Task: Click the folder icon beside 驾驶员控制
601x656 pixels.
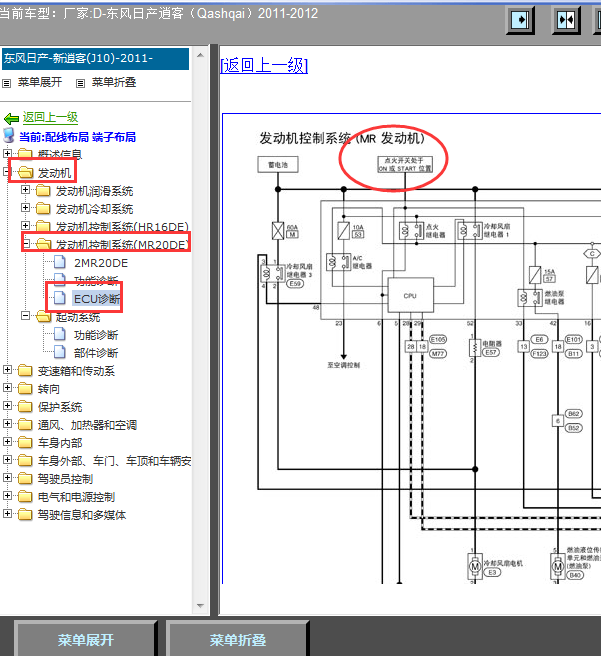Action: [x=25, y=479]
